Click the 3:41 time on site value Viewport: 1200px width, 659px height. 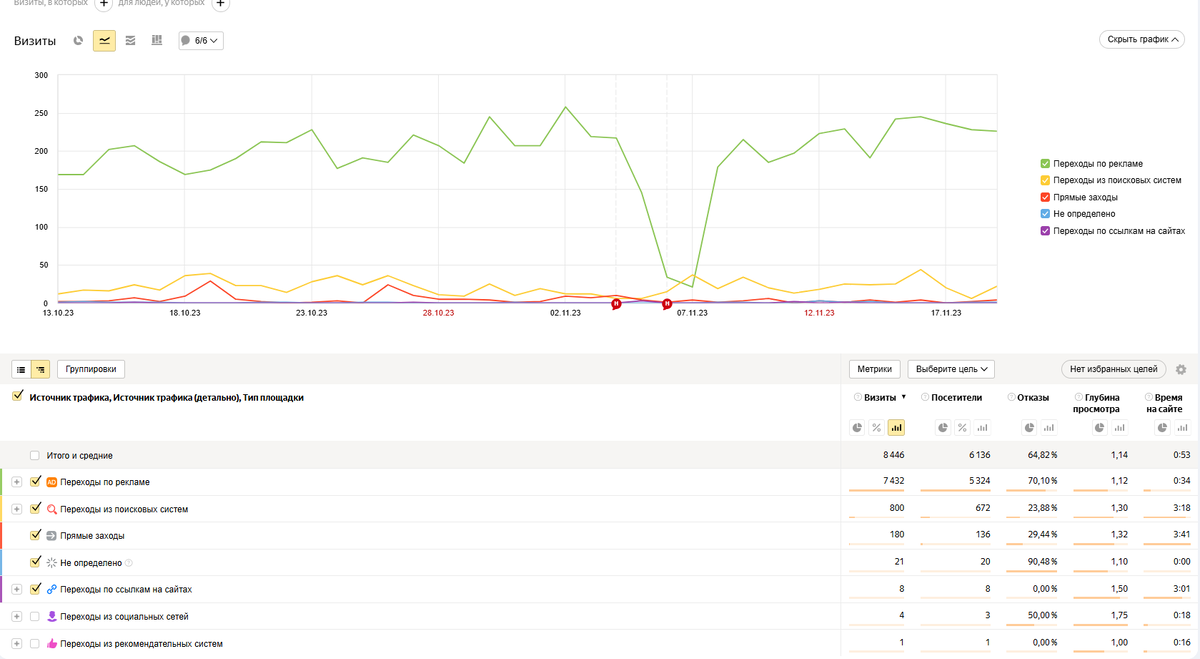click(x=1180, y=536)
